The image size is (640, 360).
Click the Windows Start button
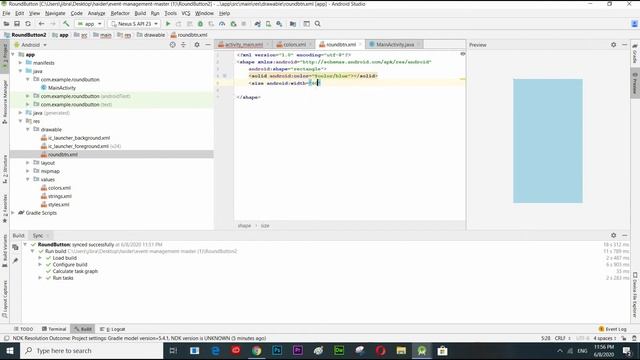[10, 351]
